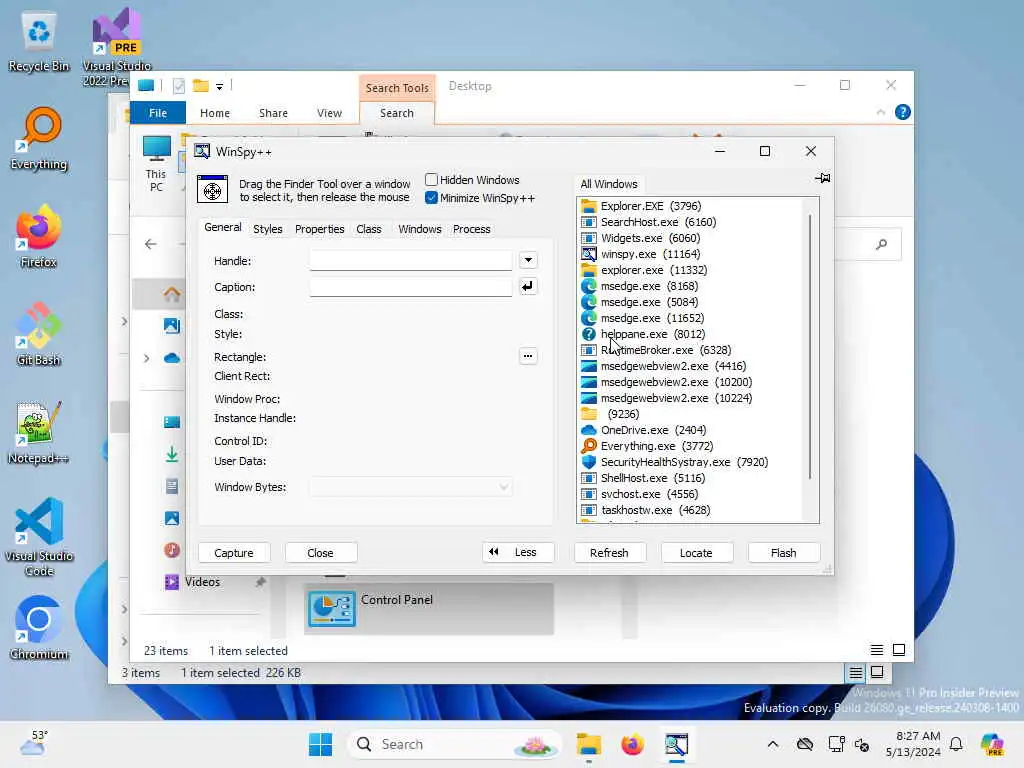Click the Locate button
1024x768 pixels.
pos(696,552)
